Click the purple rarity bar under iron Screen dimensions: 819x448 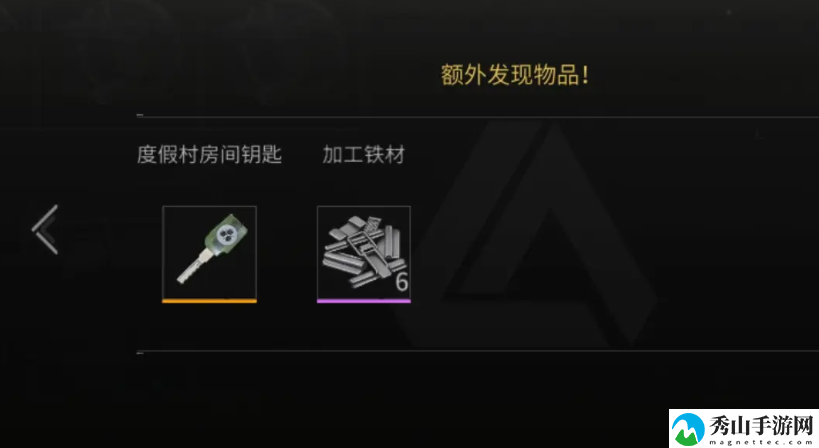coord(364,301)
